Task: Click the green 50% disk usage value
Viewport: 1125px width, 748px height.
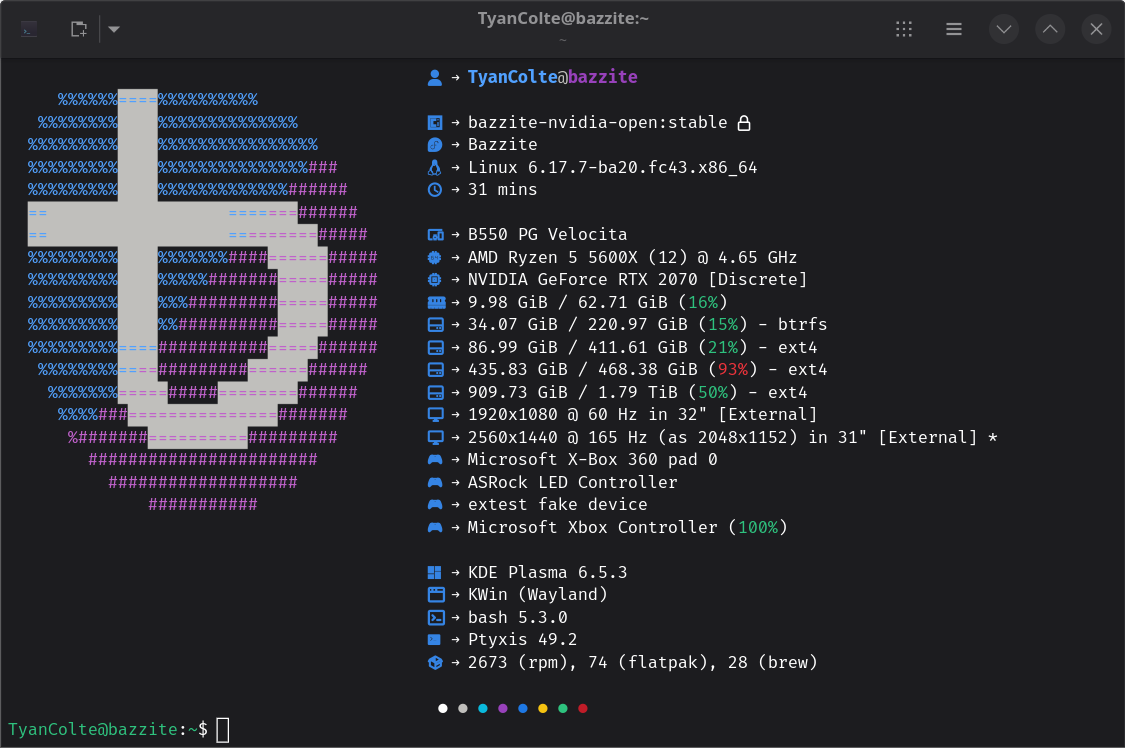Action: tap(713, 393)
